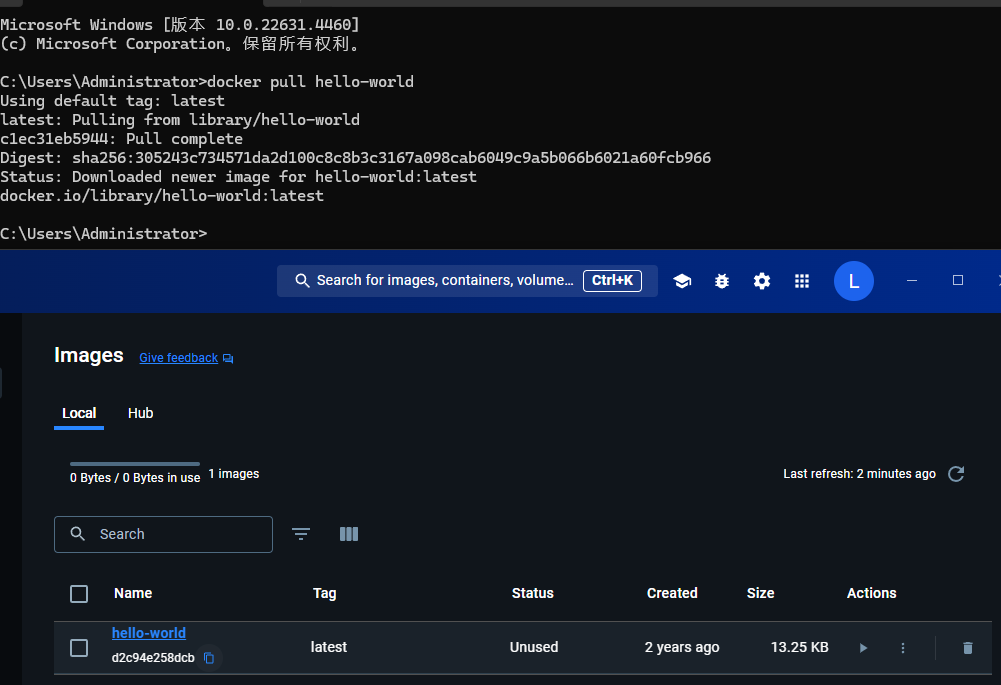Focus the global search for images, containers field

pos(467,281)
